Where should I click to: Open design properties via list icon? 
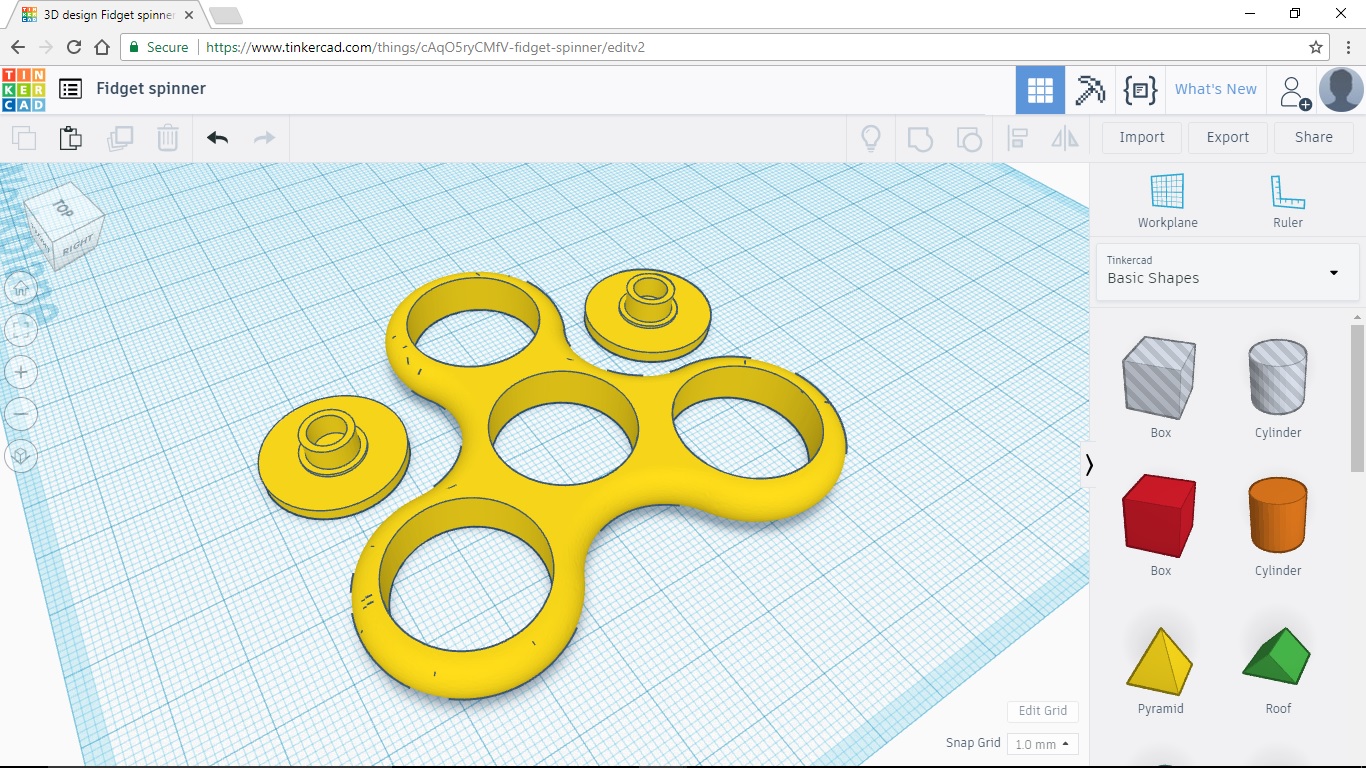(70, 89)
